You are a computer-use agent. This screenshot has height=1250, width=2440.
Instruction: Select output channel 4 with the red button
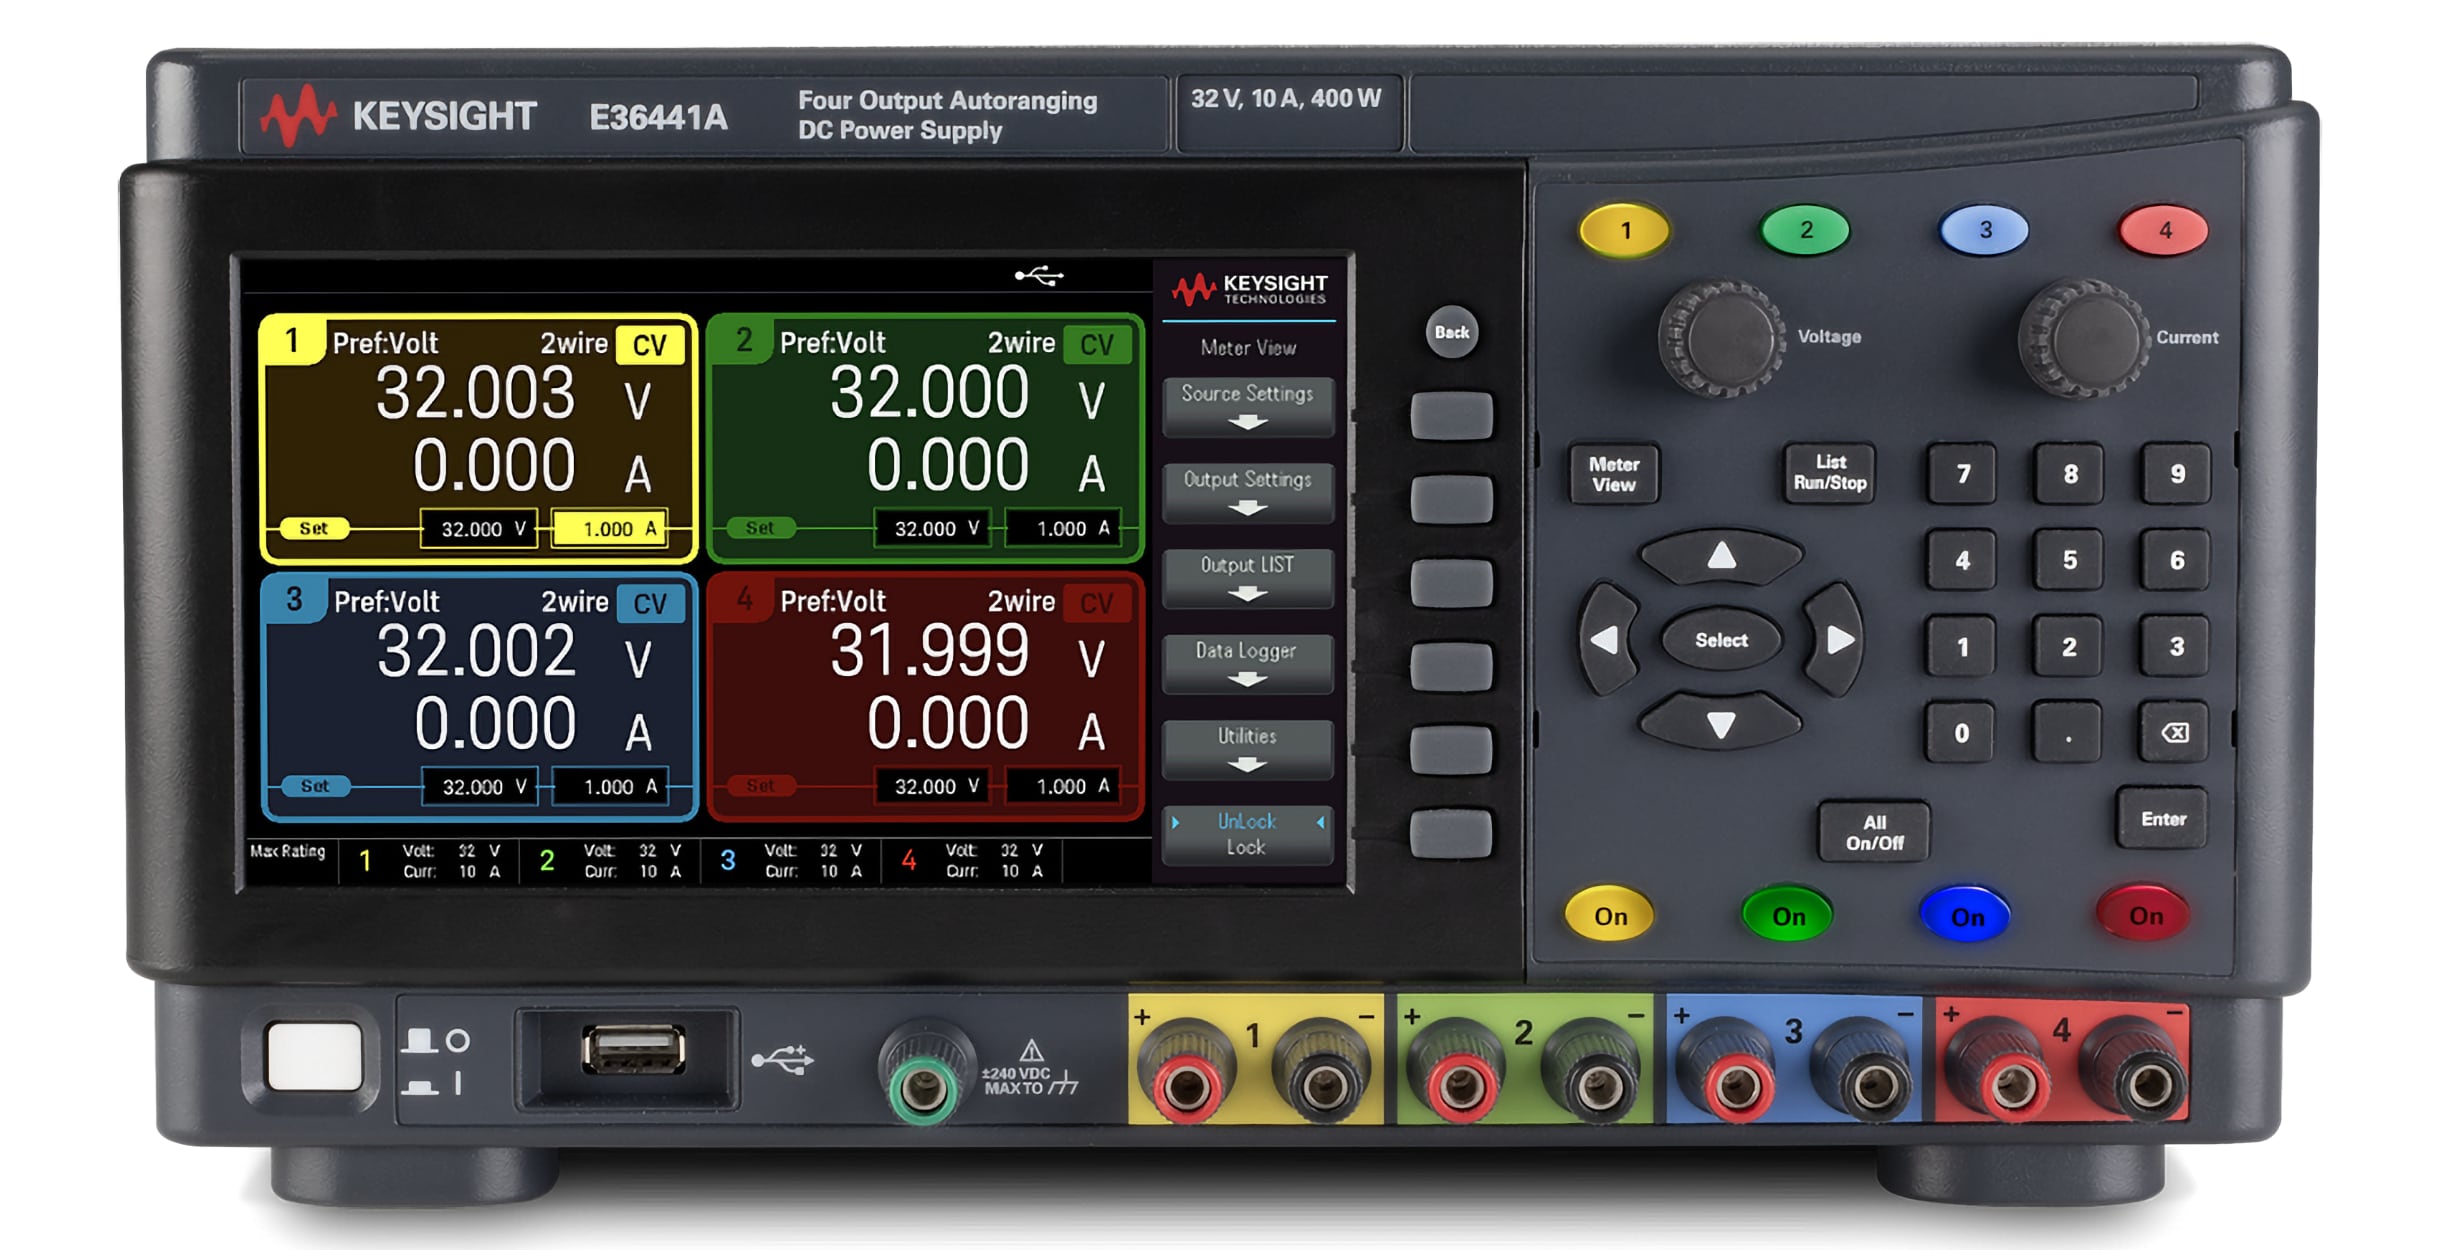[2163, 230]
